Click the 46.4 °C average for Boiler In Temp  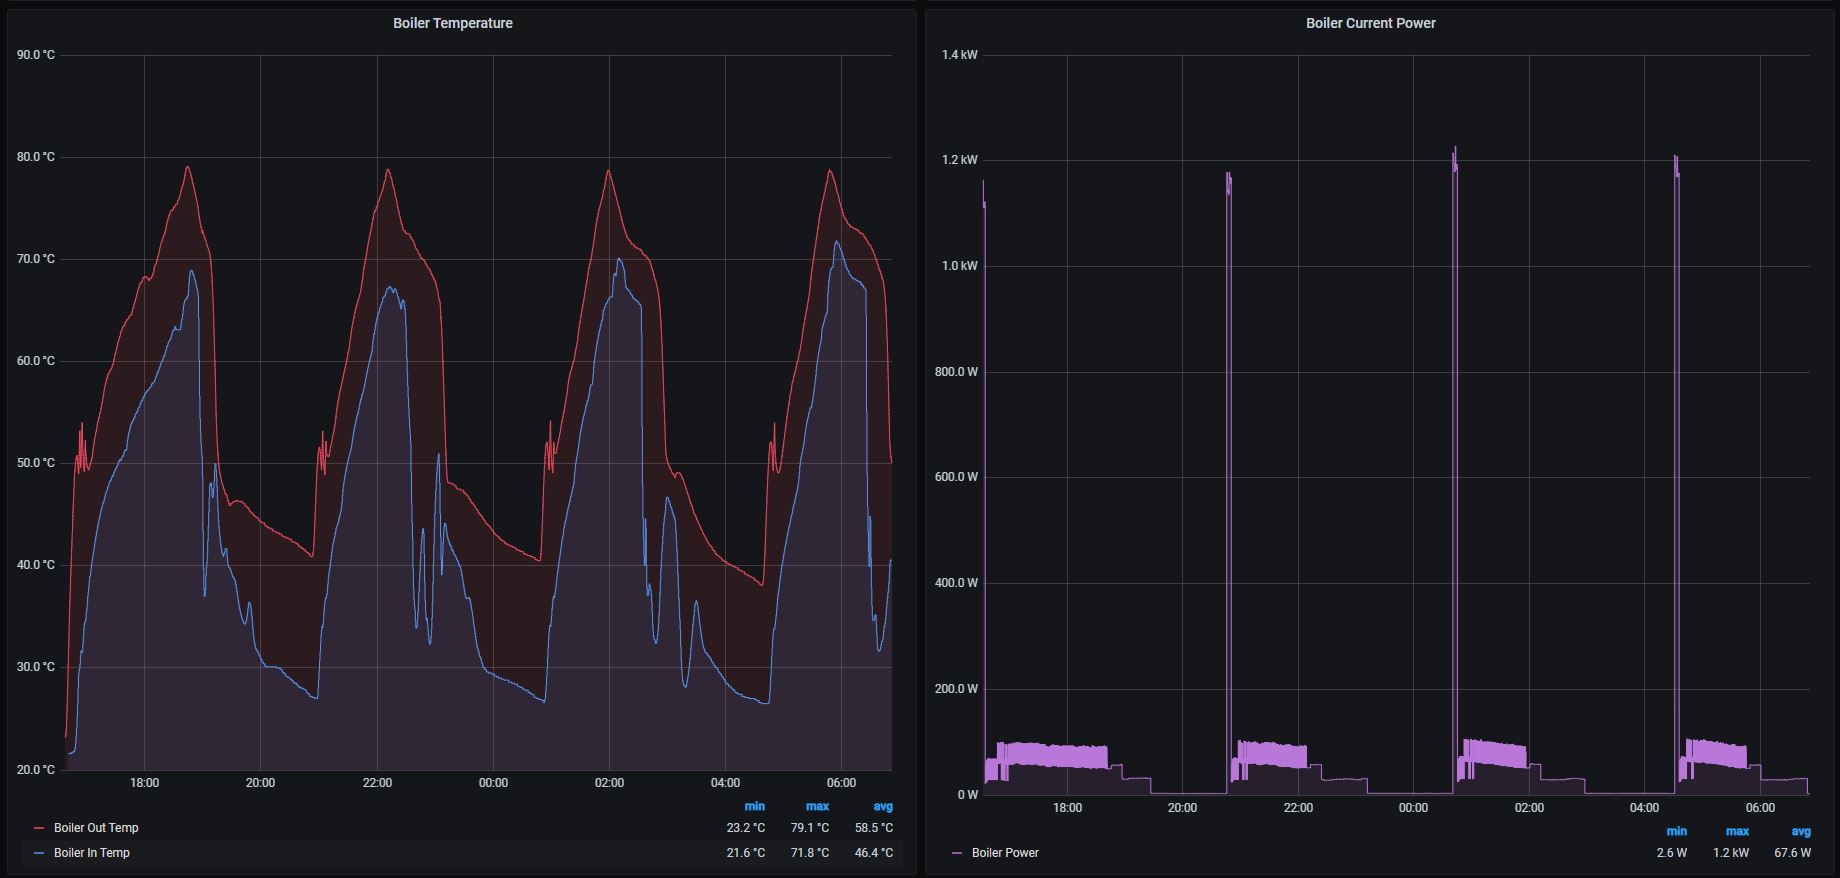(x=873, y=853)
